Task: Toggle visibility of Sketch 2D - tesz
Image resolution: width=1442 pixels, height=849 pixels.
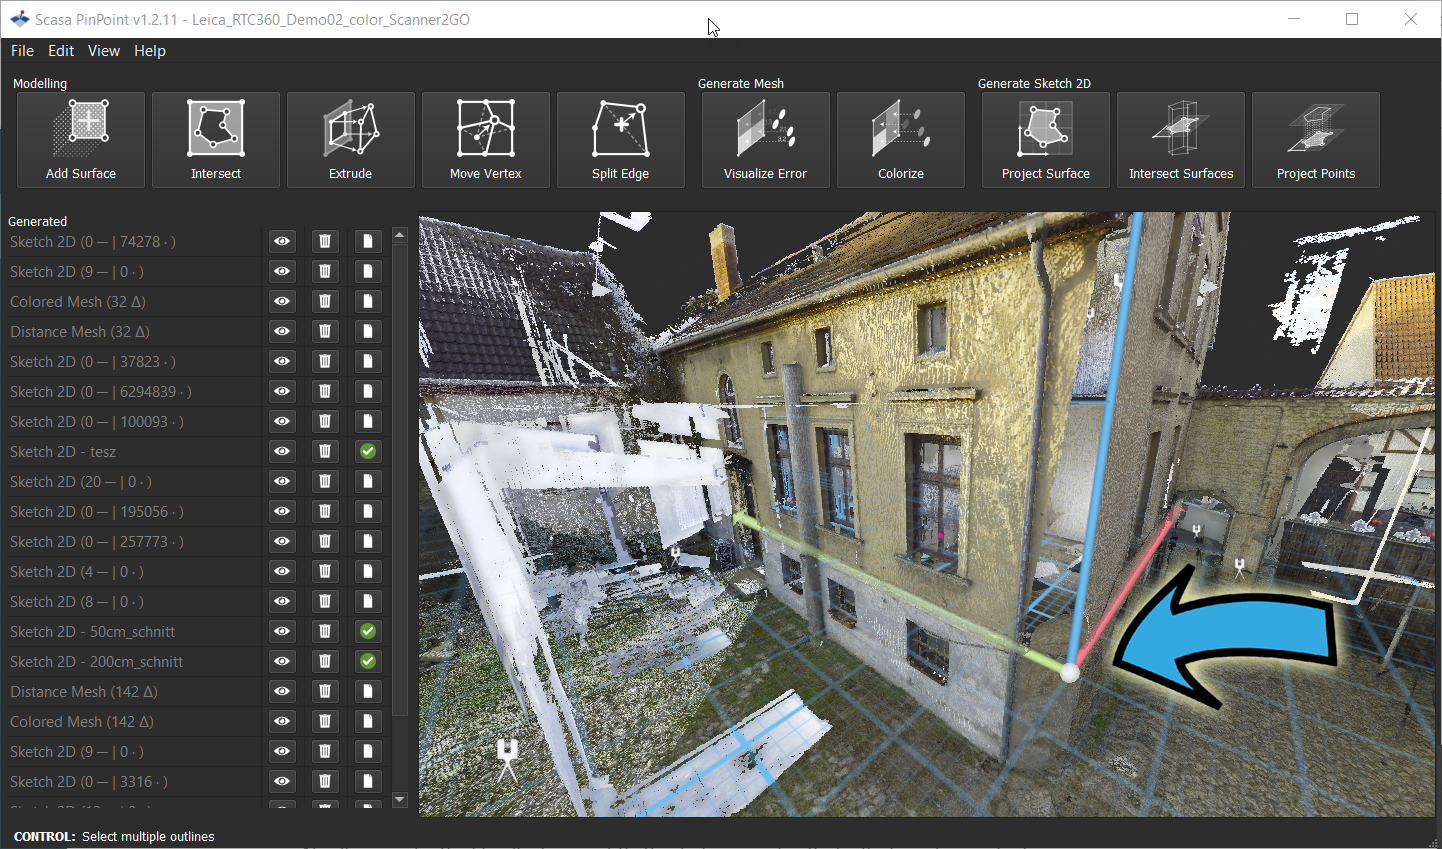Action: [x=283, y=451]
